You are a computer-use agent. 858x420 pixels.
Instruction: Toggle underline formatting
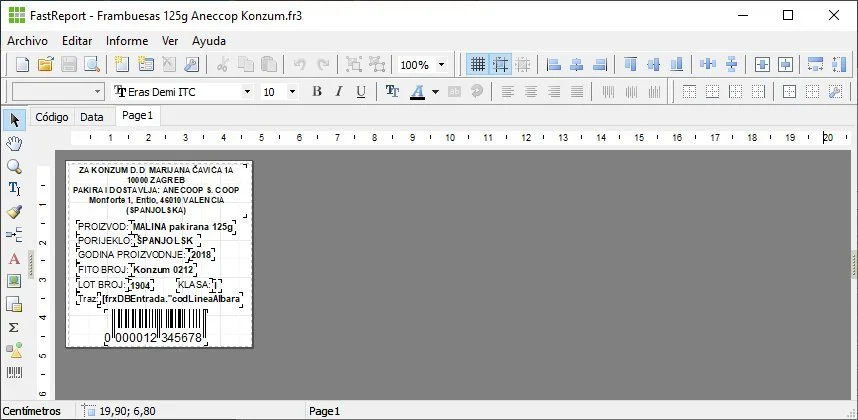pos(361,91)
